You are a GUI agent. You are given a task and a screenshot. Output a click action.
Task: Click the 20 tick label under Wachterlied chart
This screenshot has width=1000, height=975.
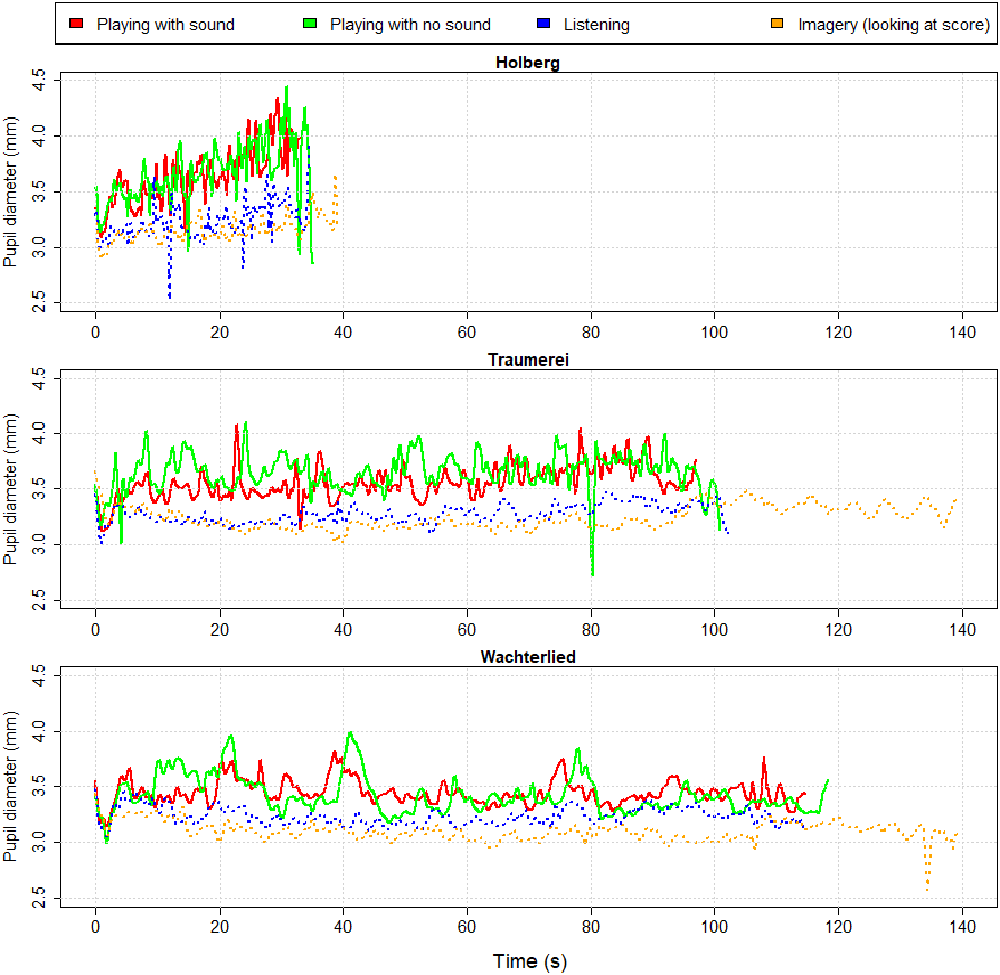(x=219, y=927)
